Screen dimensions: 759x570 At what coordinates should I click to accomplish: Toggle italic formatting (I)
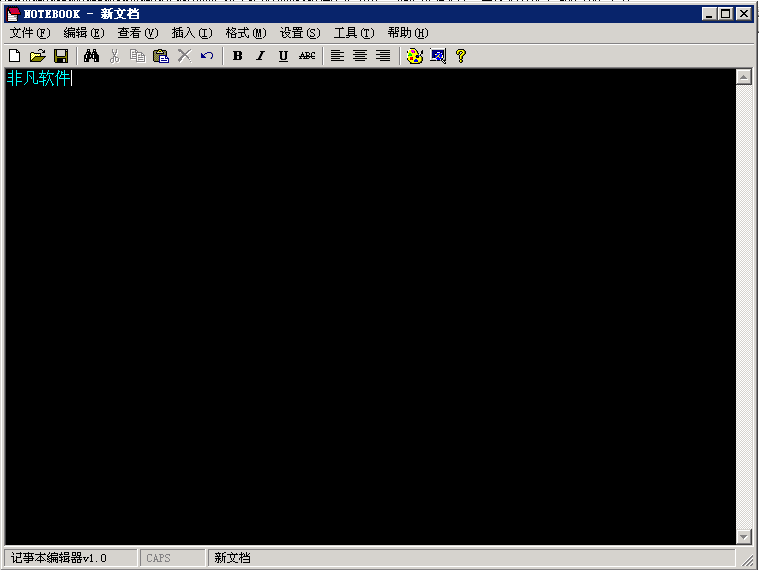coord(260,56)
